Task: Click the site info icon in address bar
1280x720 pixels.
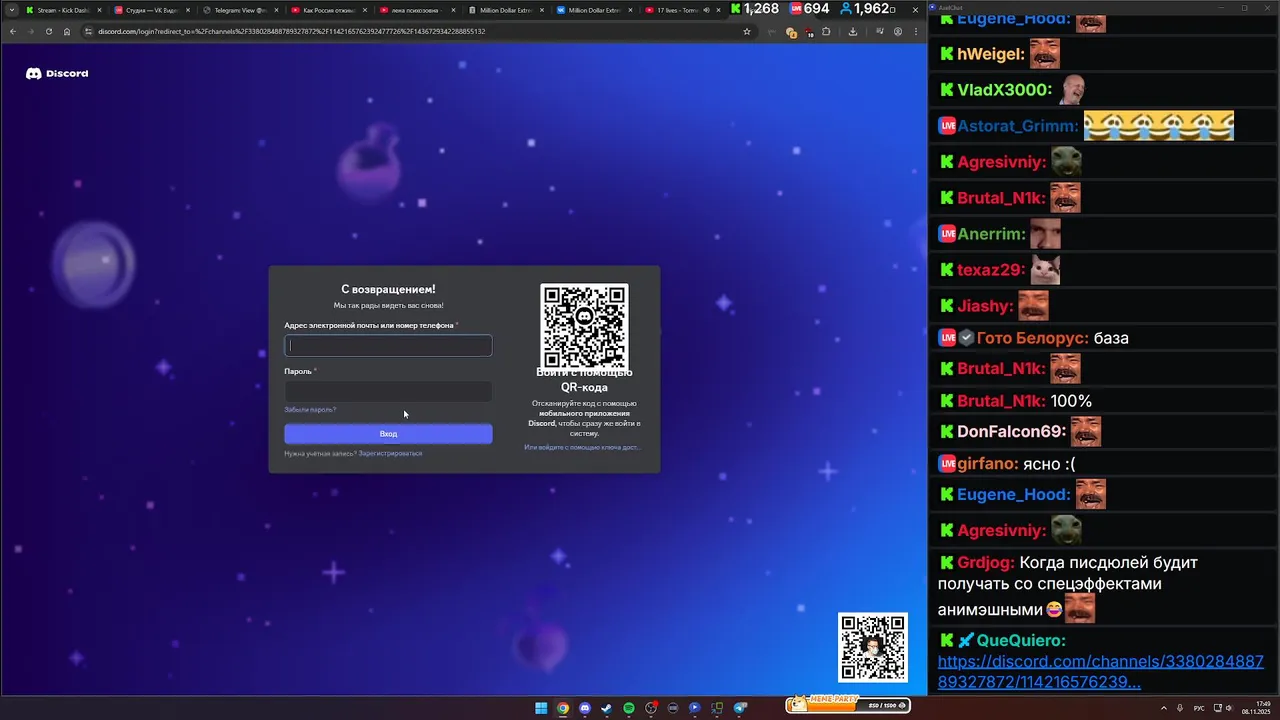Action: point(89,31)
